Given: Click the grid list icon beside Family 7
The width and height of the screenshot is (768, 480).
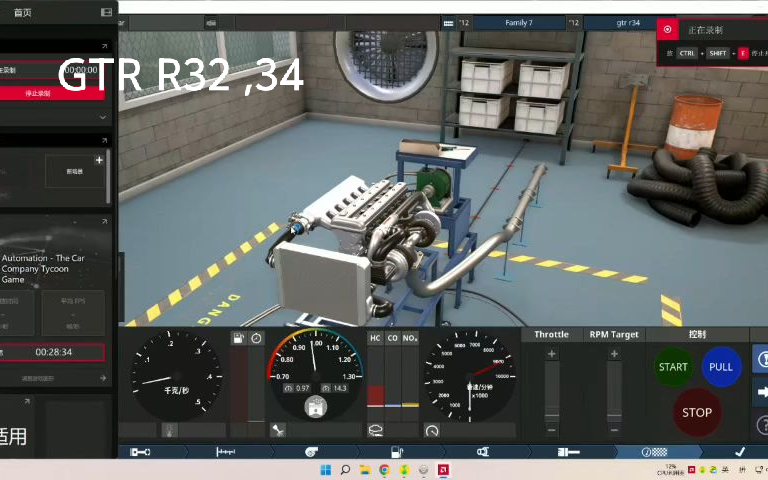Looking at the screenshot, I should pos(448,23).
